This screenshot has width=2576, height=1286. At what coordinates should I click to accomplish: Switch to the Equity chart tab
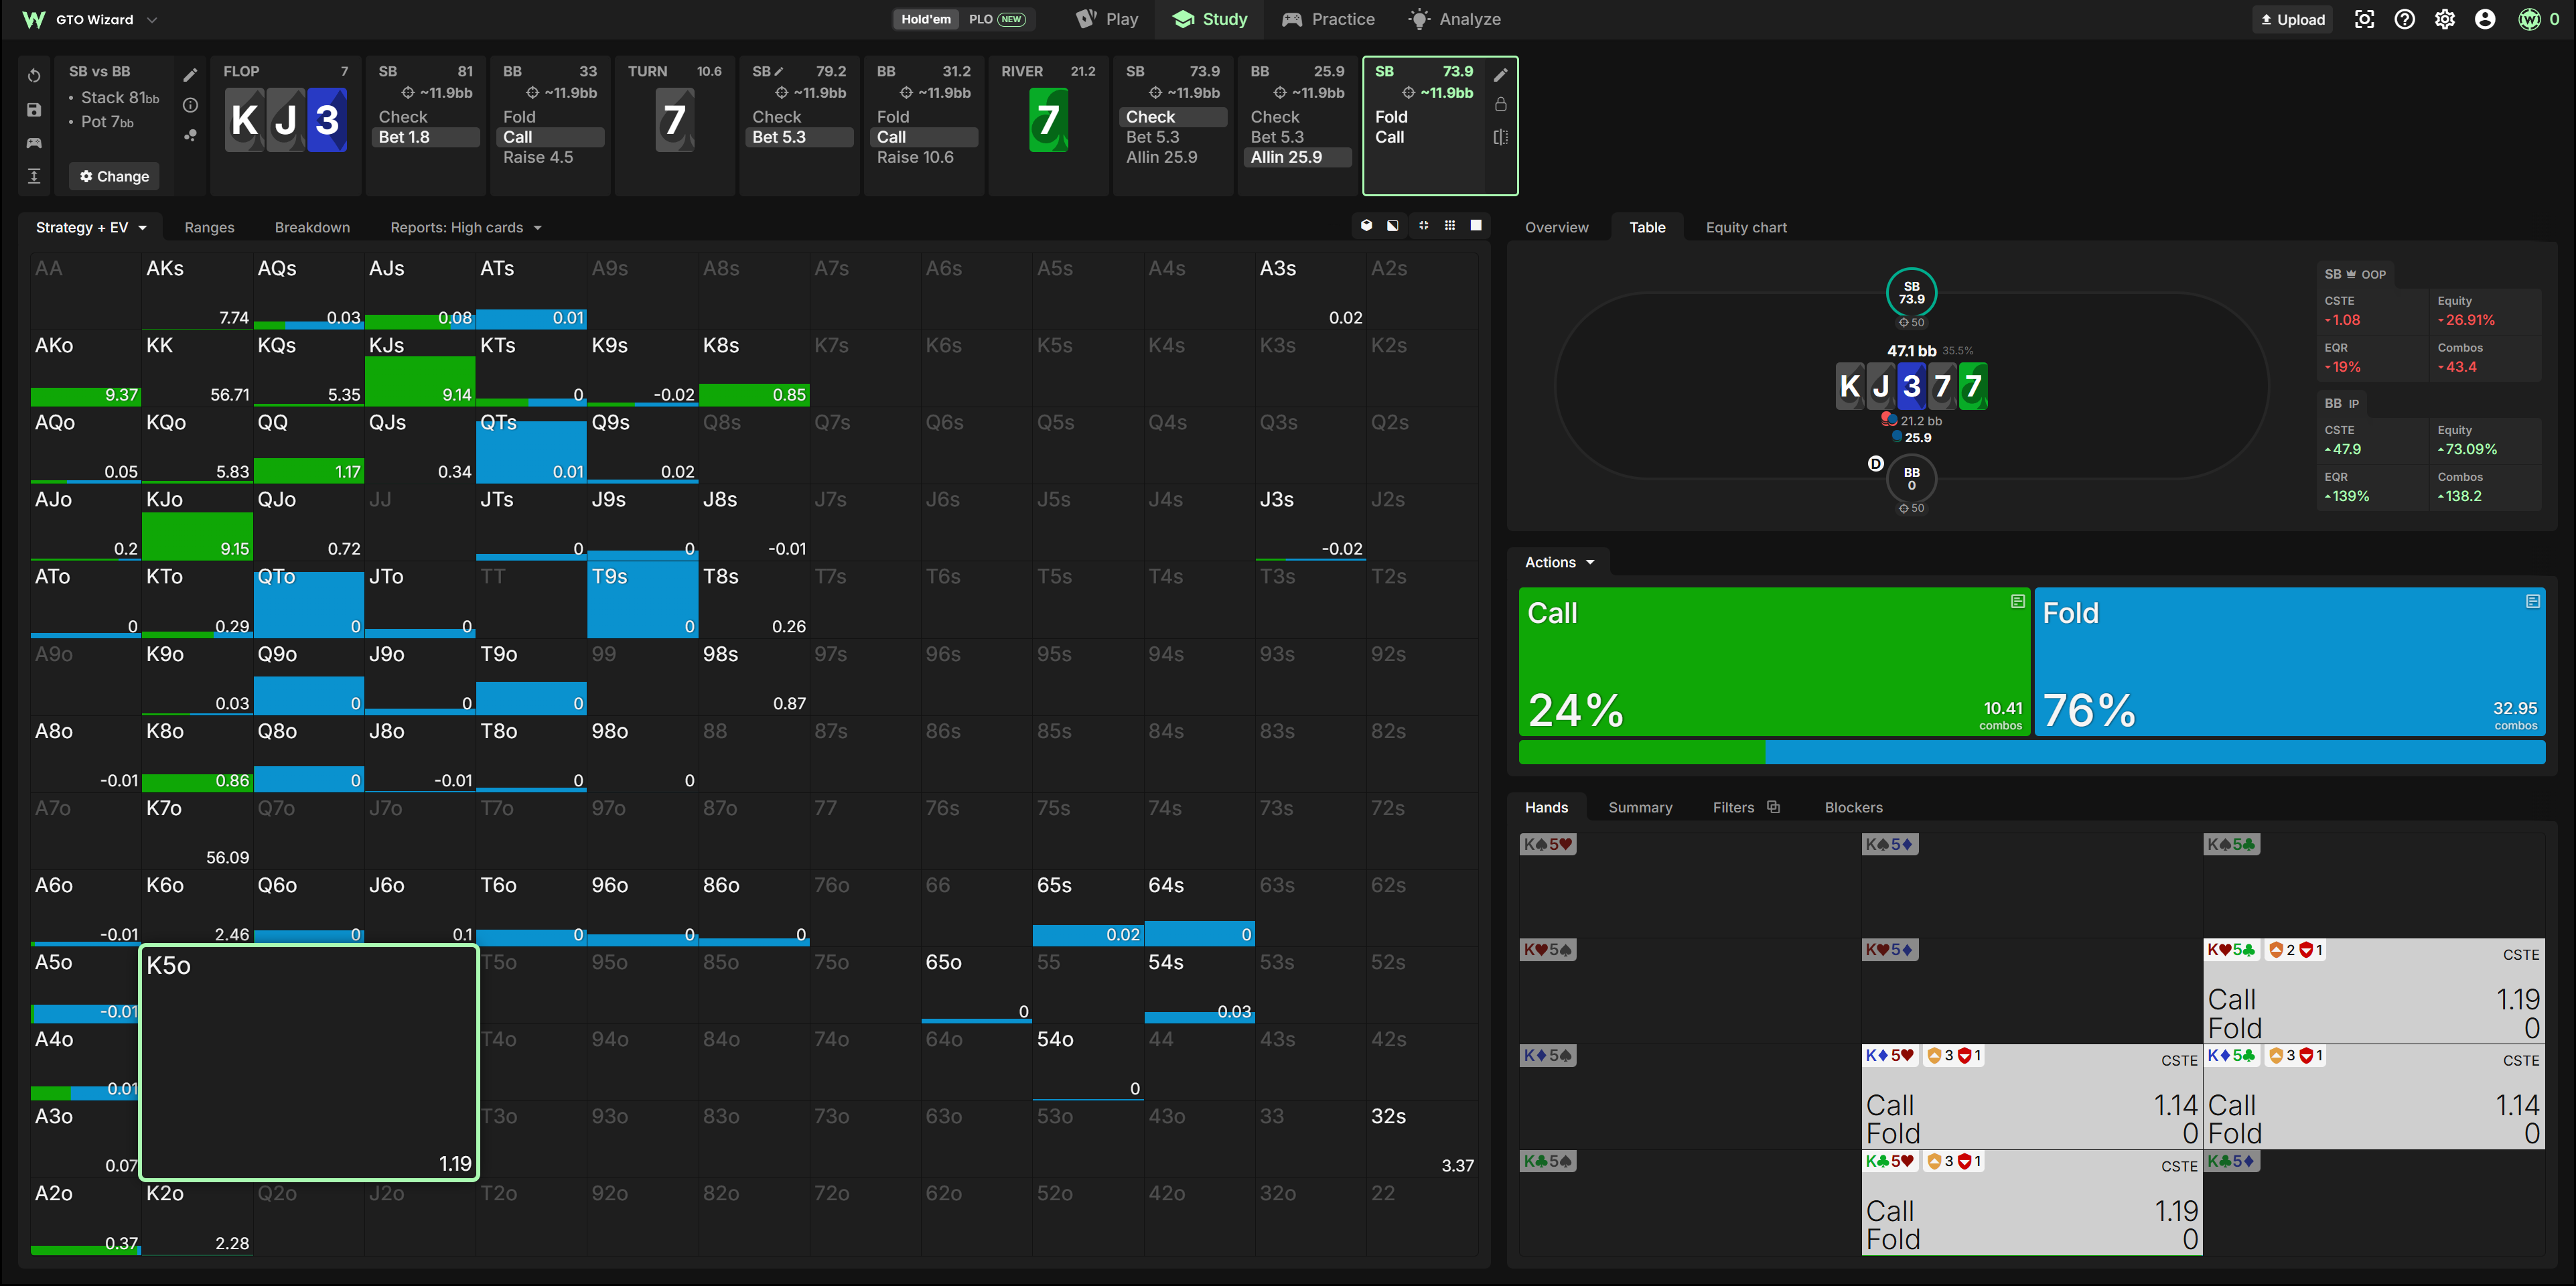[1745, 227]
